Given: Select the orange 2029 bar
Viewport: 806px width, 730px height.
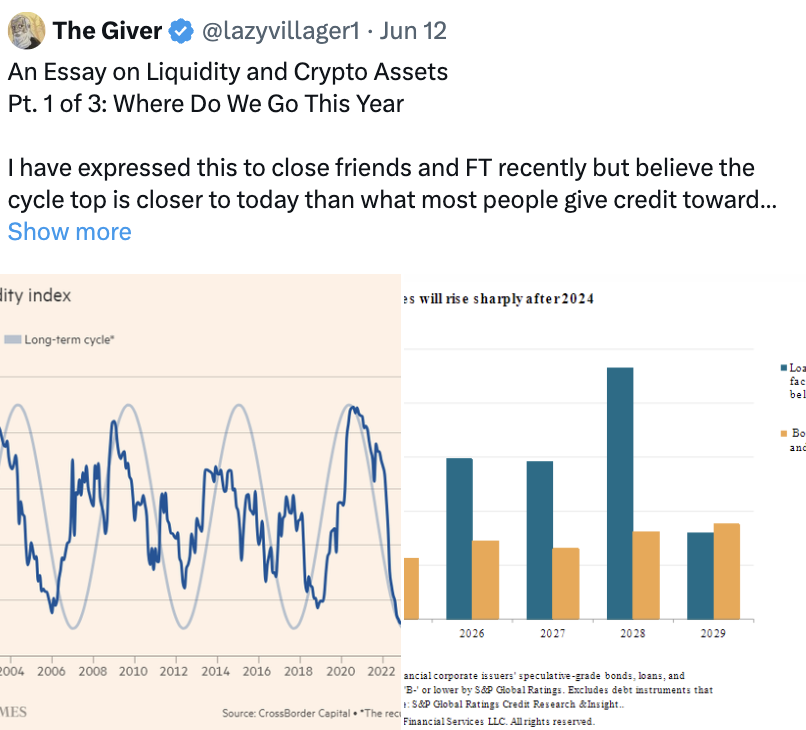Looking at the screenshot, I should (727, 570).
